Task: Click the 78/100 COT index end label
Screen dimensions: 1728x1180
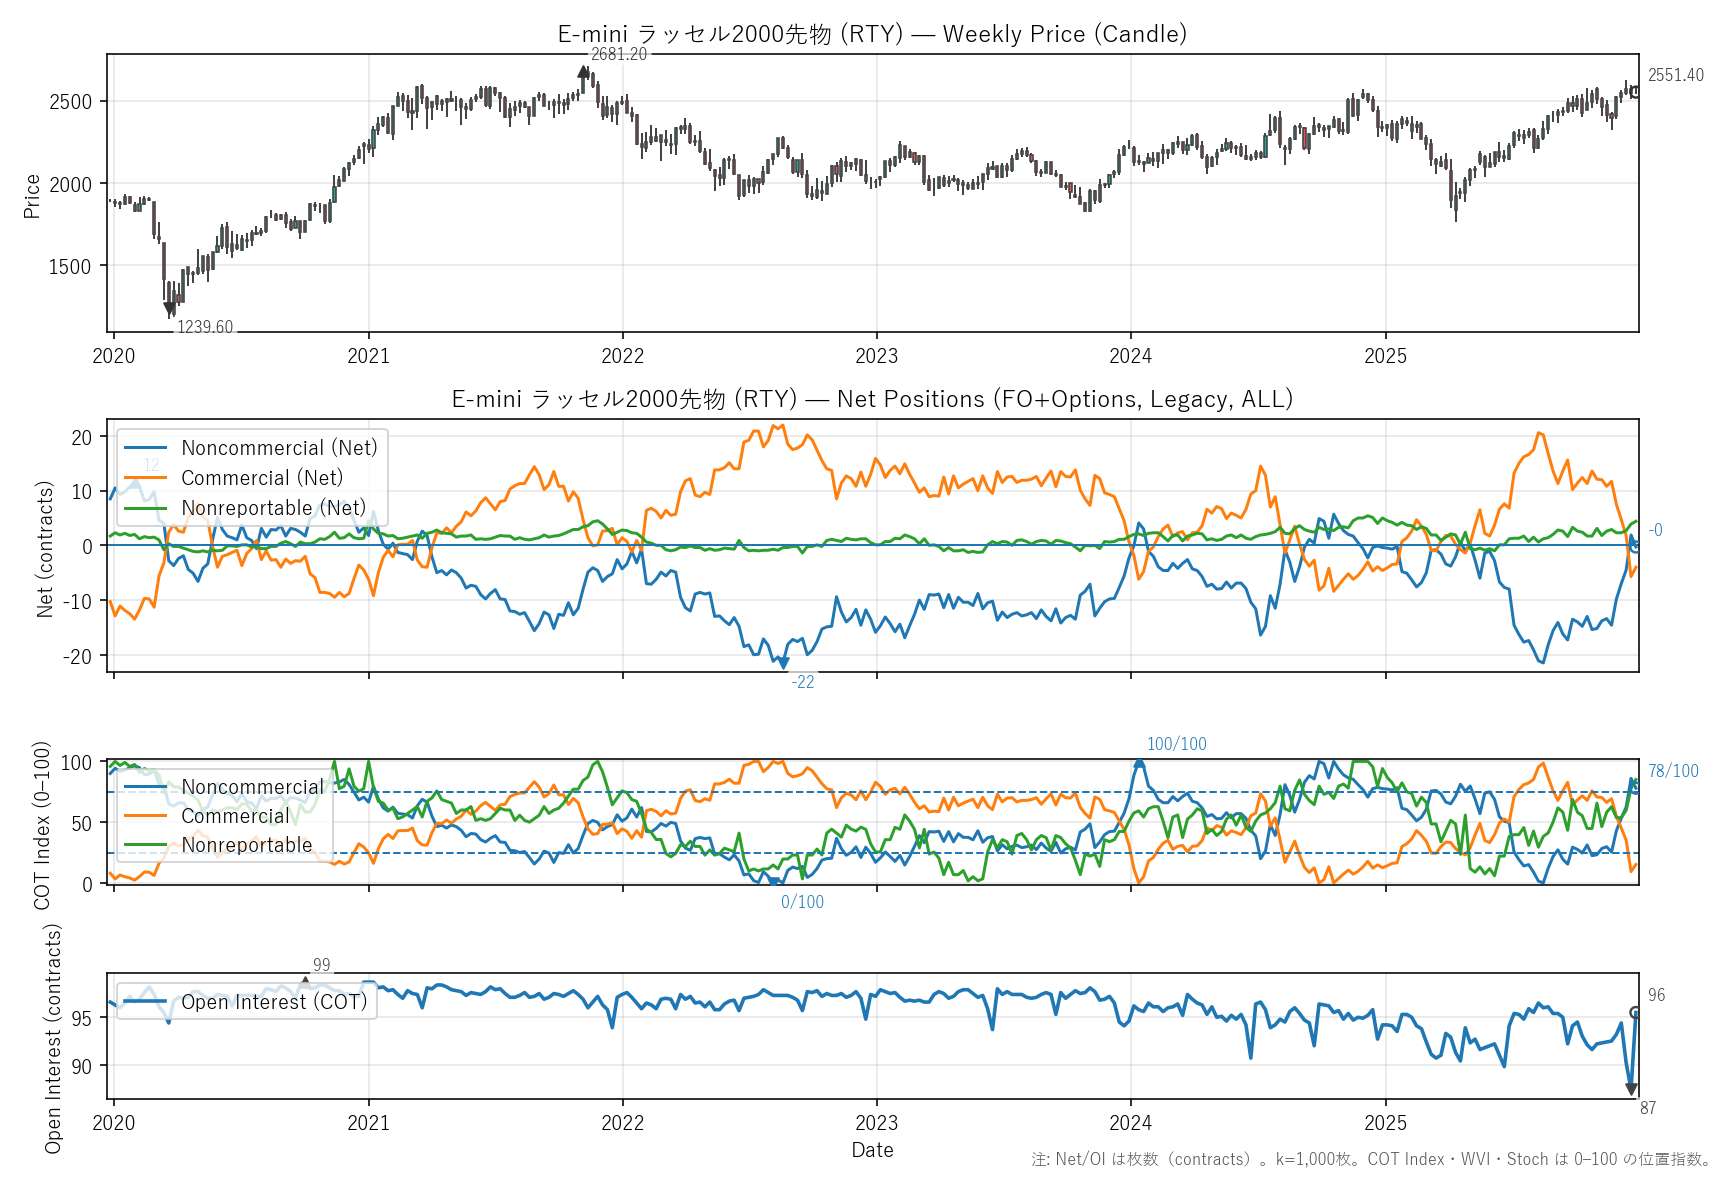Action: coord(1673,771)
